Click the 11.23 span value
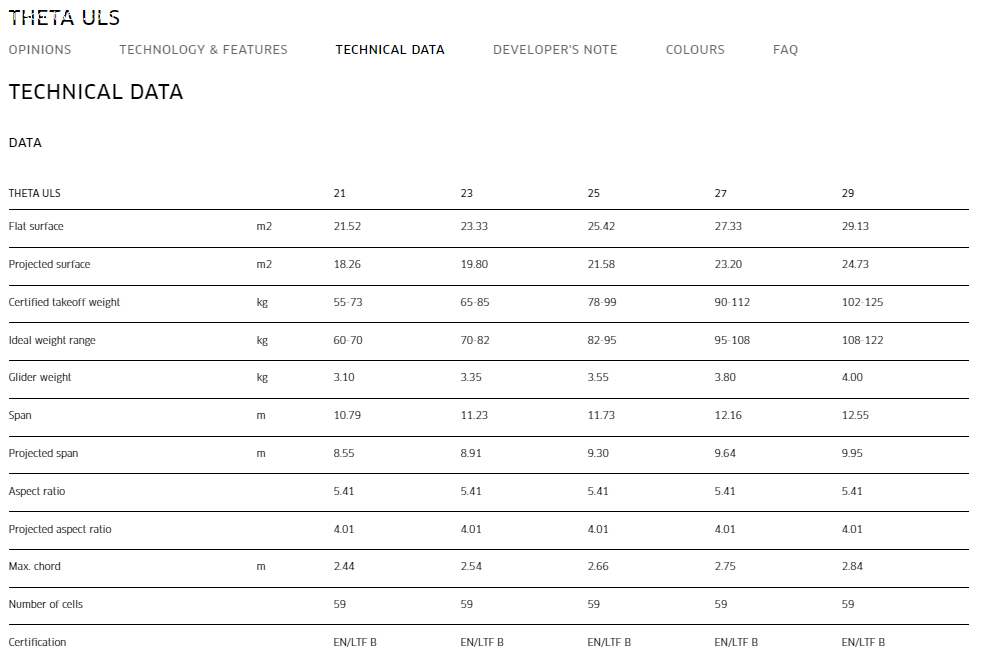 (x=474, y=415)
